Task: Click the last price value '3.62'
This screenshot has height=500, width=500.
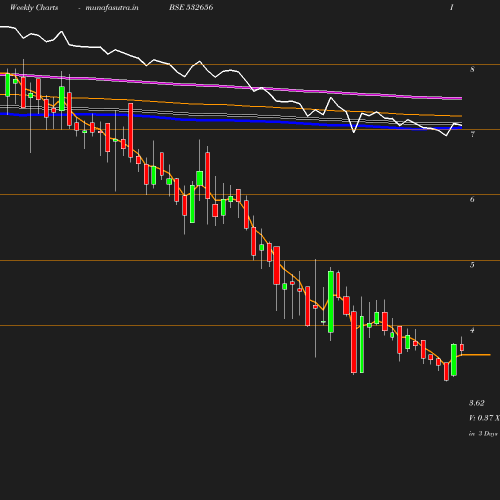Action: [x=477, y=403]
